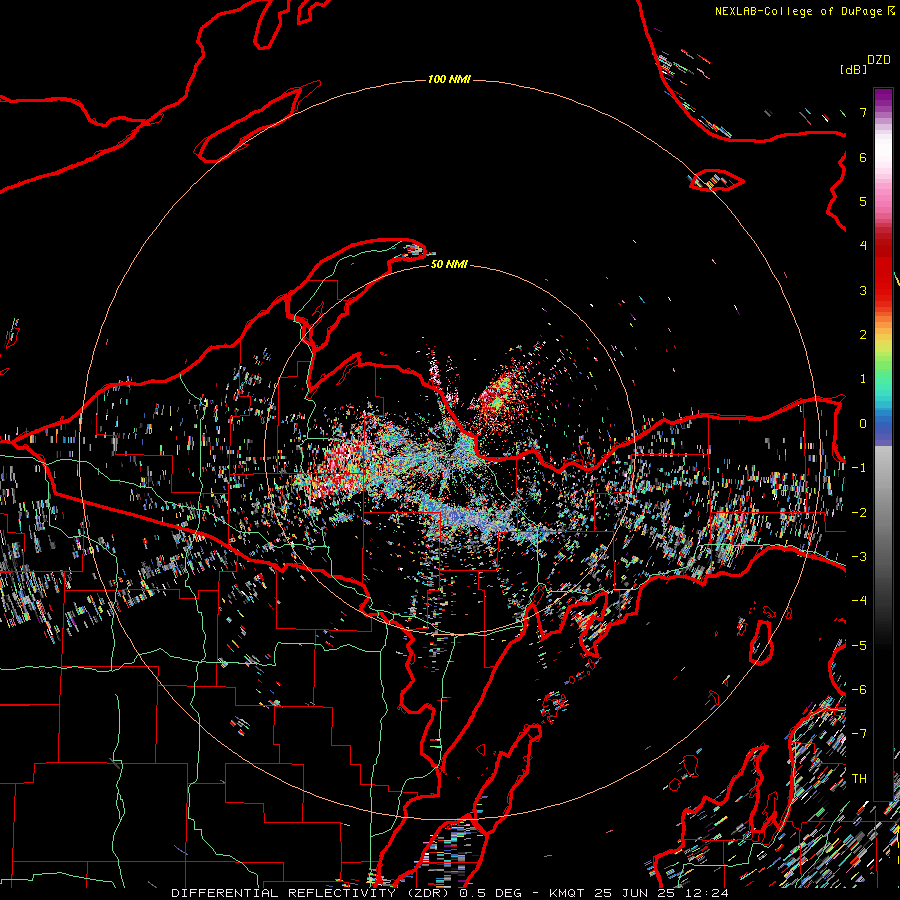Screen dimensions: 900x900
Task: Click the -3 value on color scale
Action: [859, 557]
